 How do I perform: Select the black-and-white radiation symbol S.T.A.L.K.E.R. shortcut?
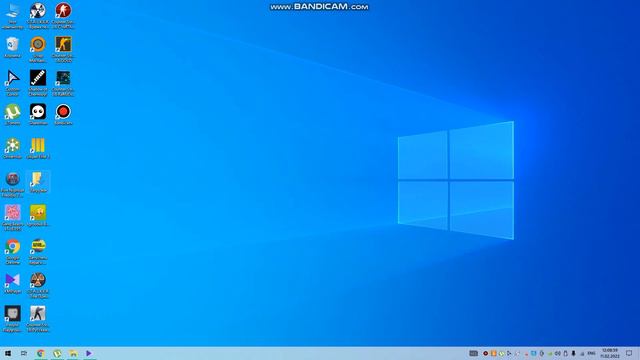pyautogui.click(x=38, y=16)
